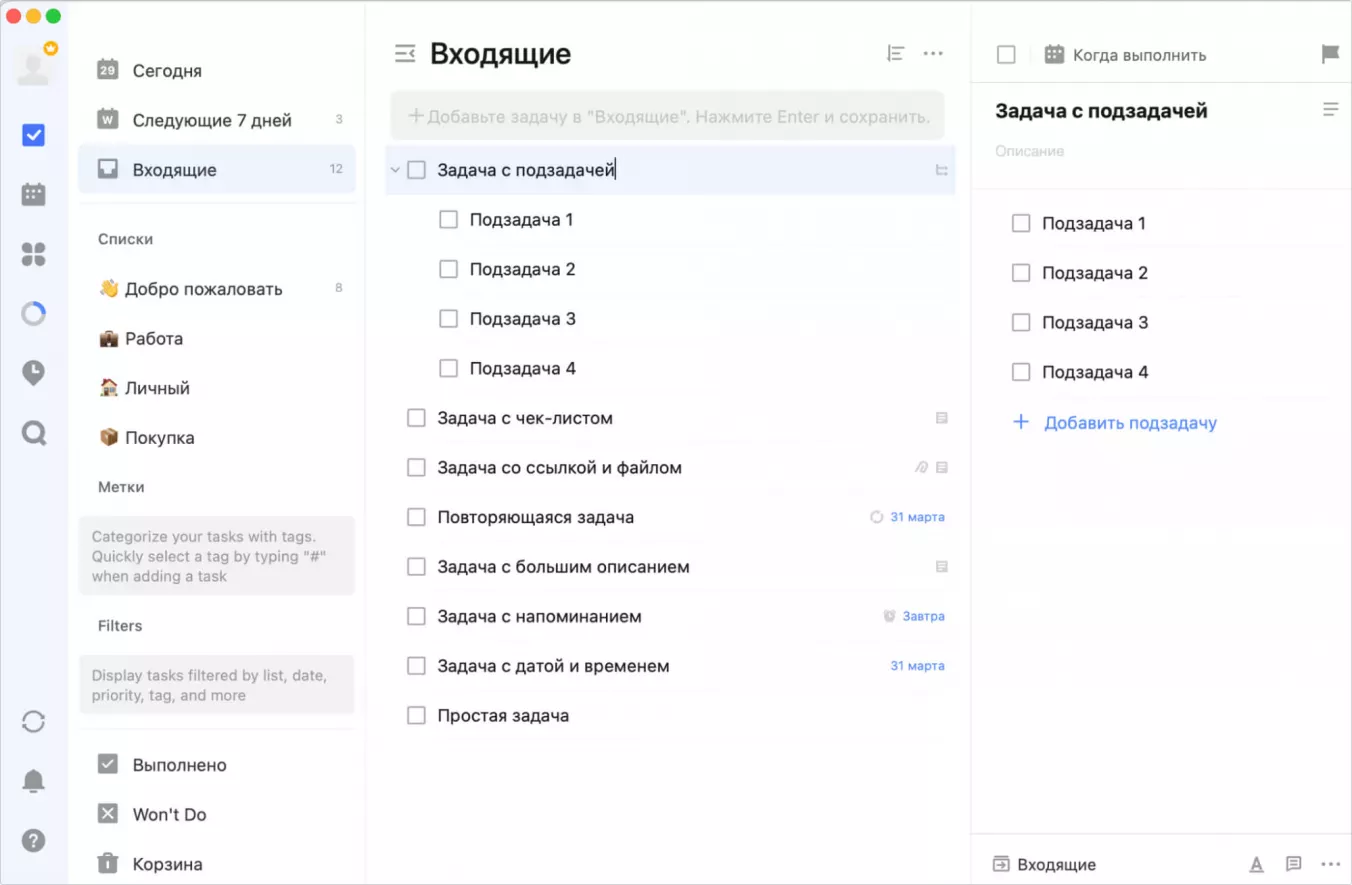The height and width of the screenshot is (885, 1352).
Task: Select Подзадача 2 row in list
Action: coord(670,269)
